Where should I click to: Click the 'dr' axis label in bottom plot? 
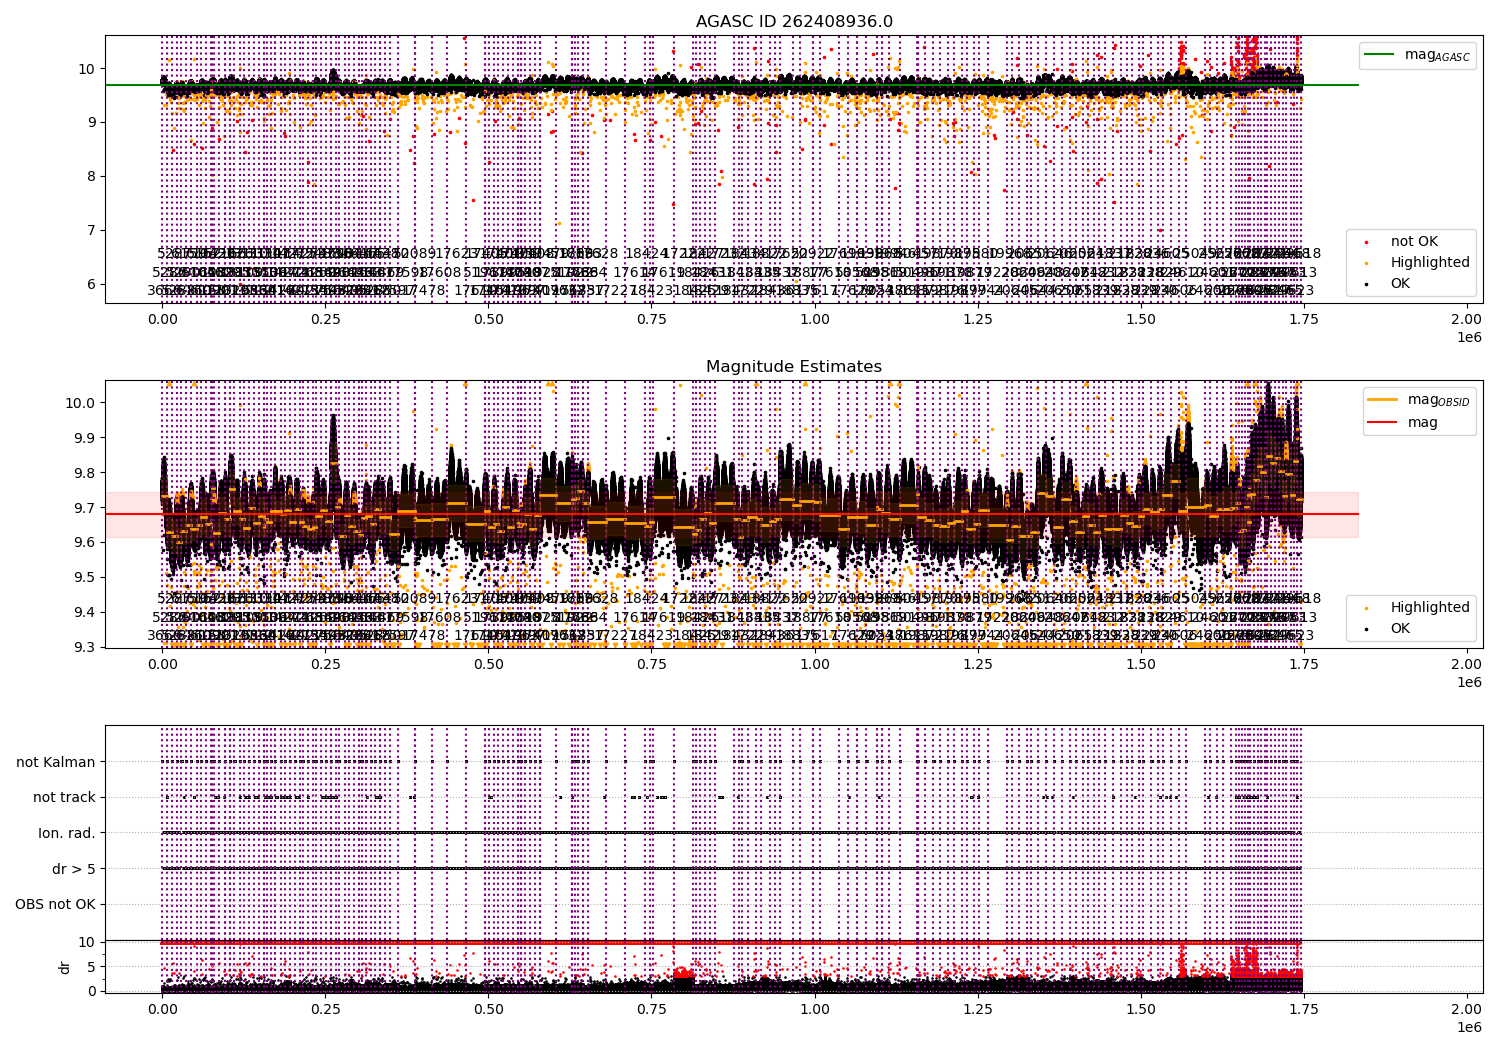65,967
